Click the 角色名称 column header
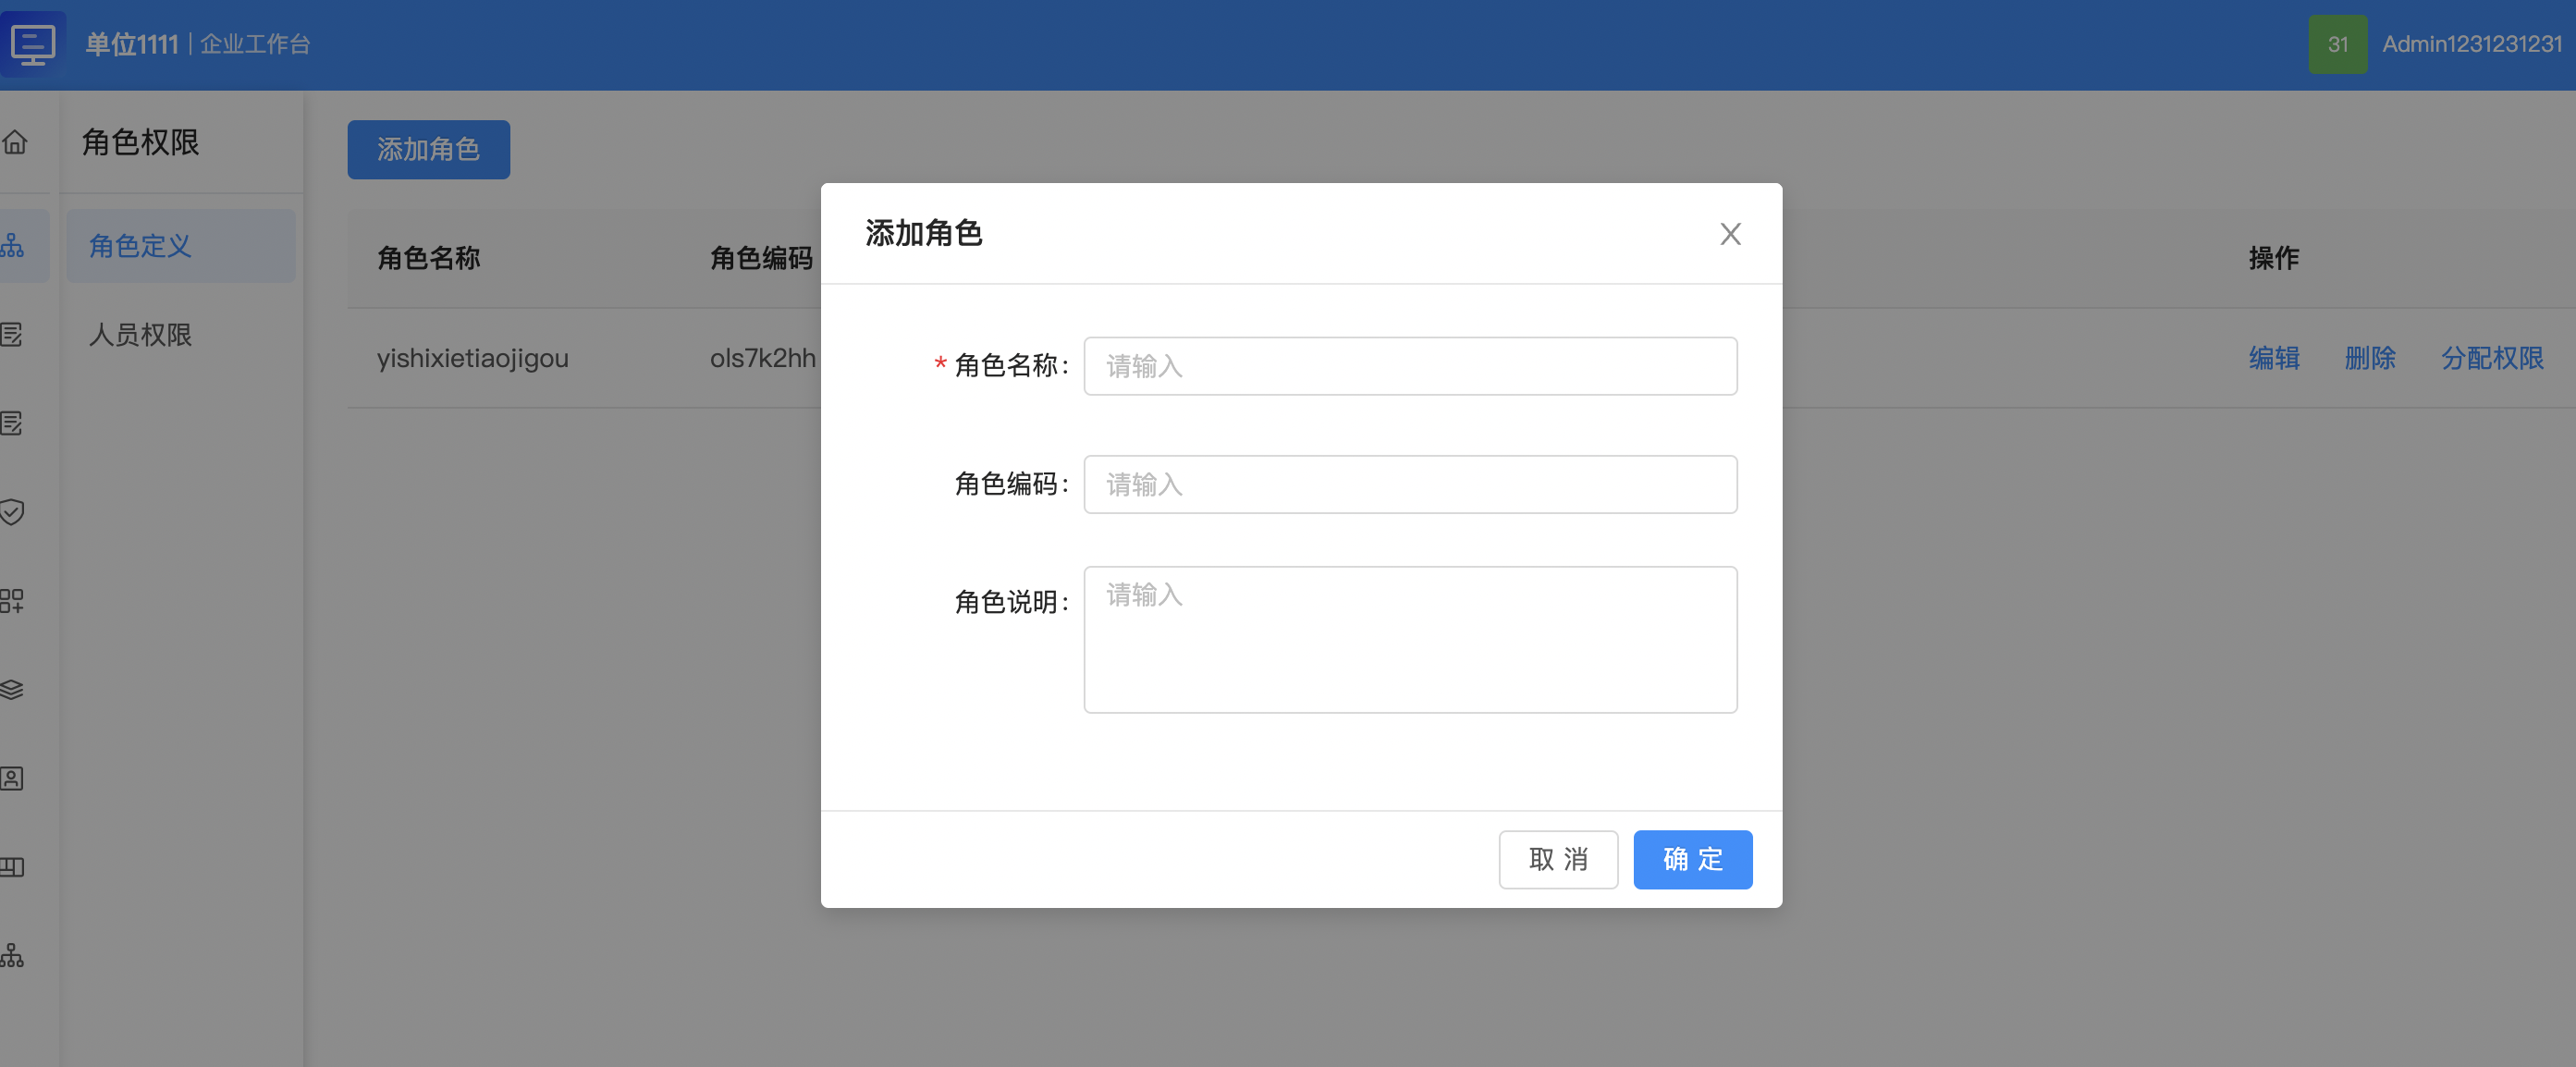The width and height of the screenshot is (2576, 1067). tap(428, 258)
